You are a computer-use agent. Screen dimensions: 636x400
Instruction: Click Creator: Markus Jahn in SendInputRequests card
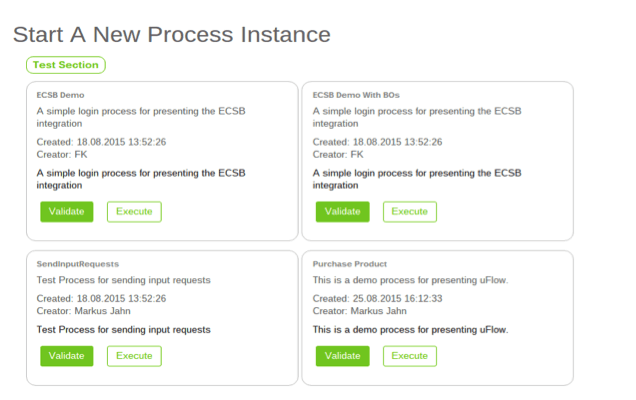click(x=84, y=311)
